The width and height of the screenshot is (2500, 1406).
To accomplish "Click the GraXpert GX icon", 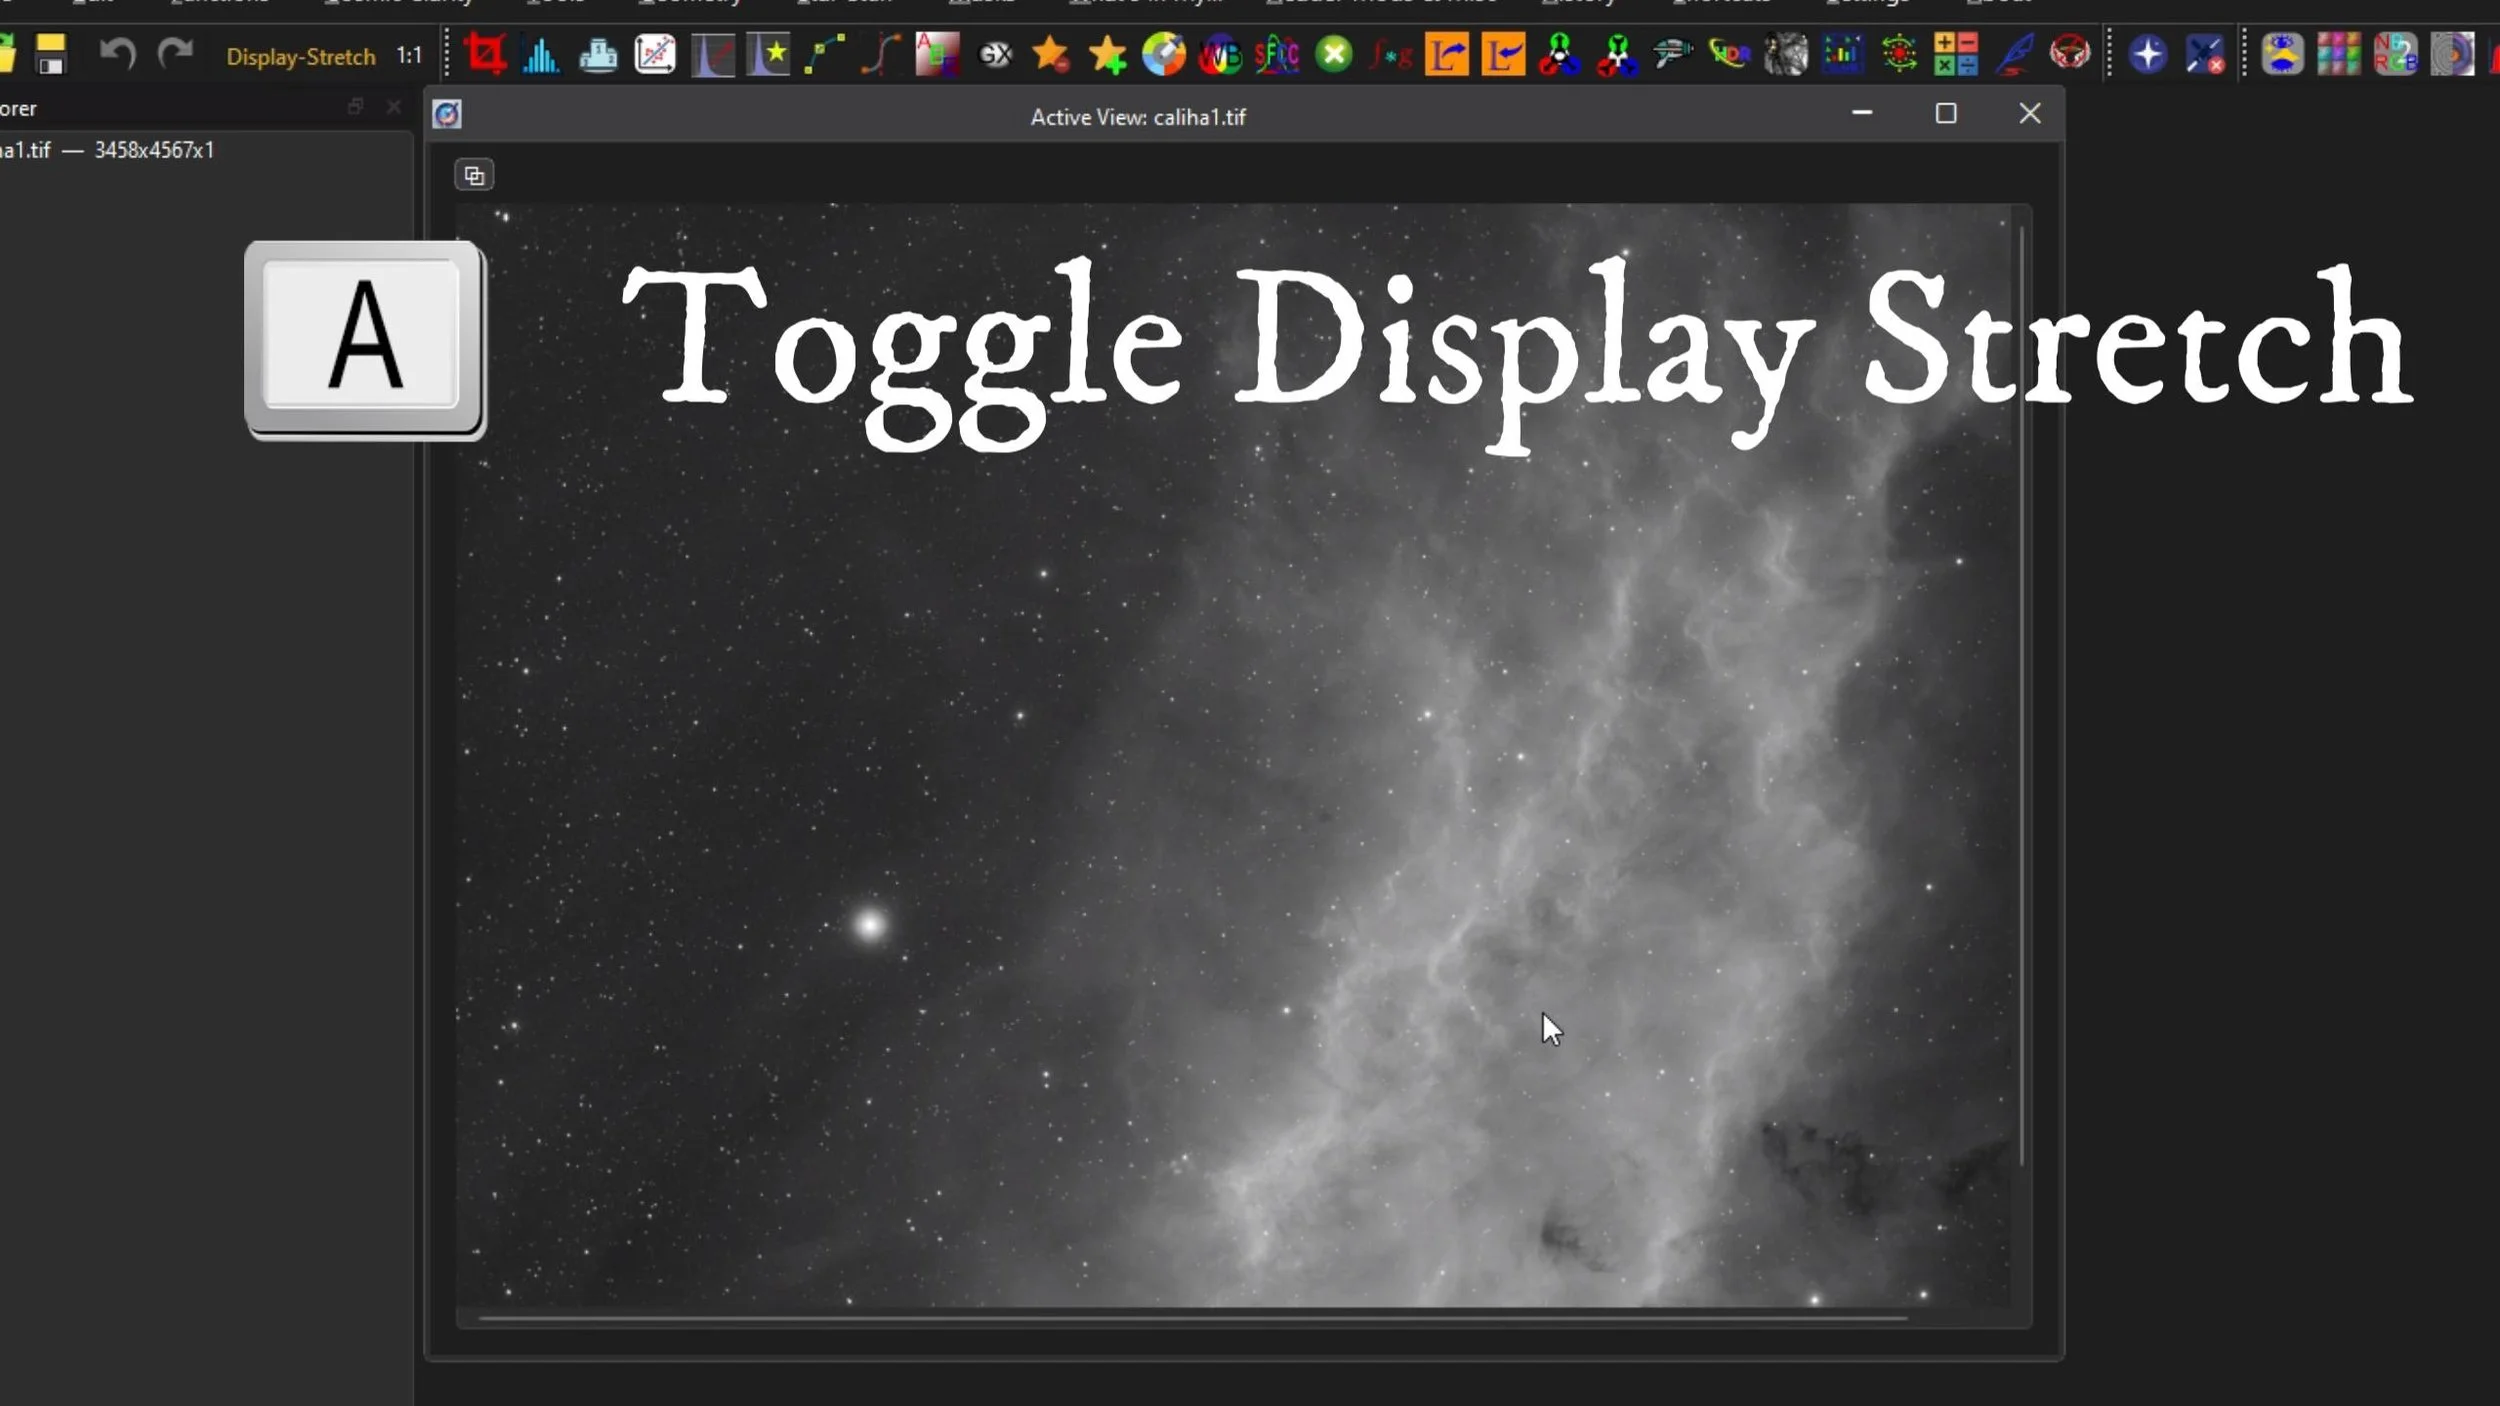I will click(994, 55).
